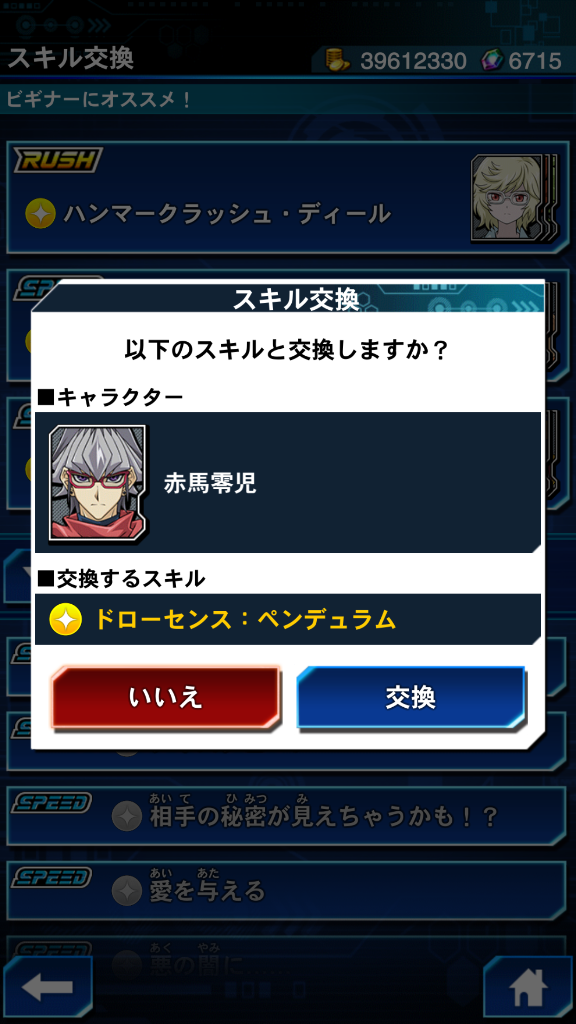Tap the gold skill star icon in dialog

point(65,619)
